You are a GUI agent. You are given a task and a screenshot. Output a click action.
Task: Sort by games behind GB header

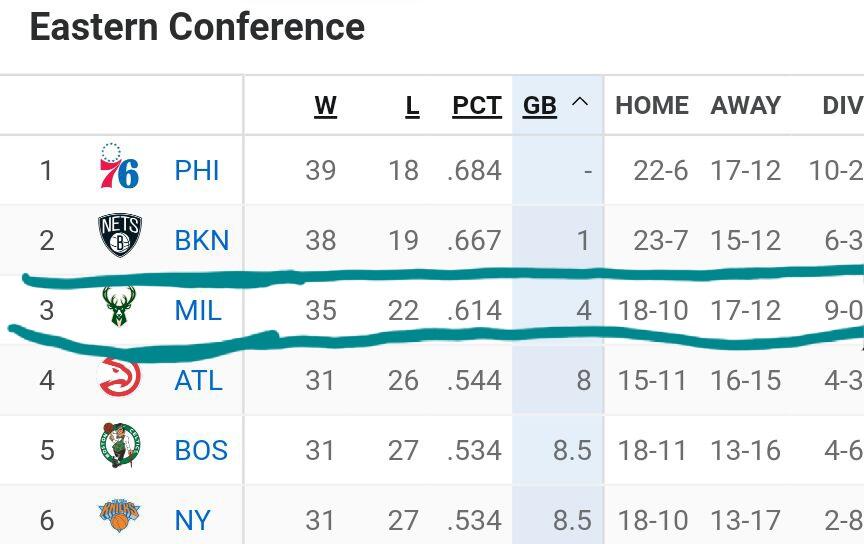(539, 105)
